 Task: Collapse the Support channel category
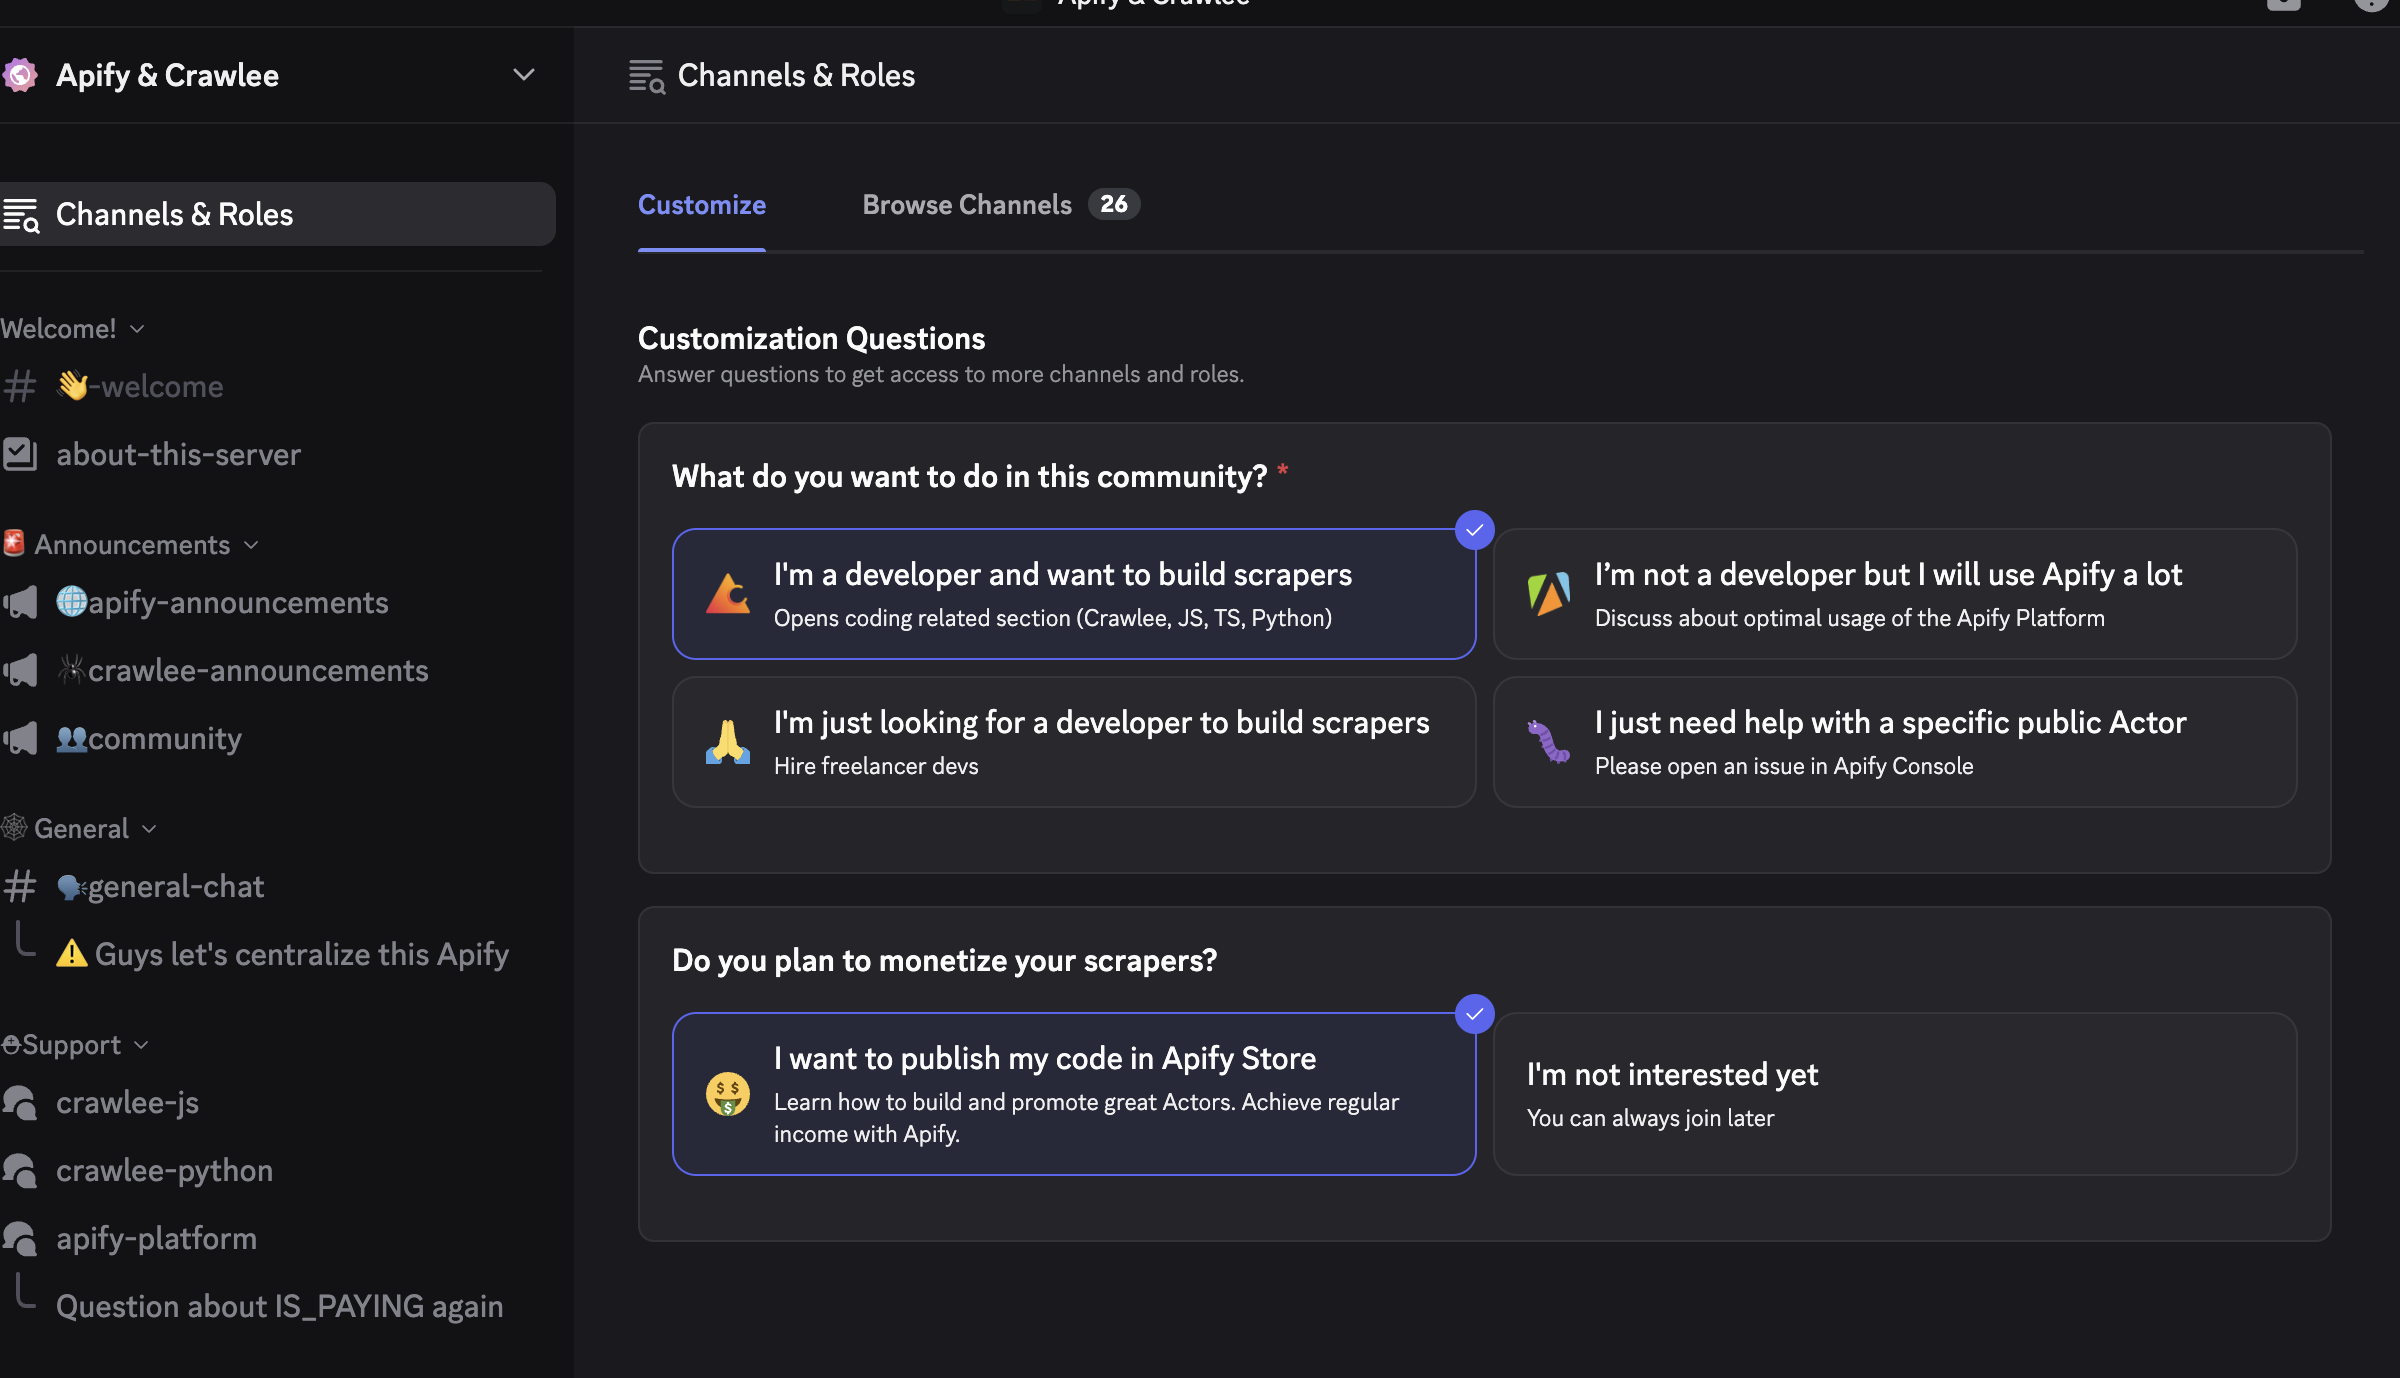coord(72,1045)
